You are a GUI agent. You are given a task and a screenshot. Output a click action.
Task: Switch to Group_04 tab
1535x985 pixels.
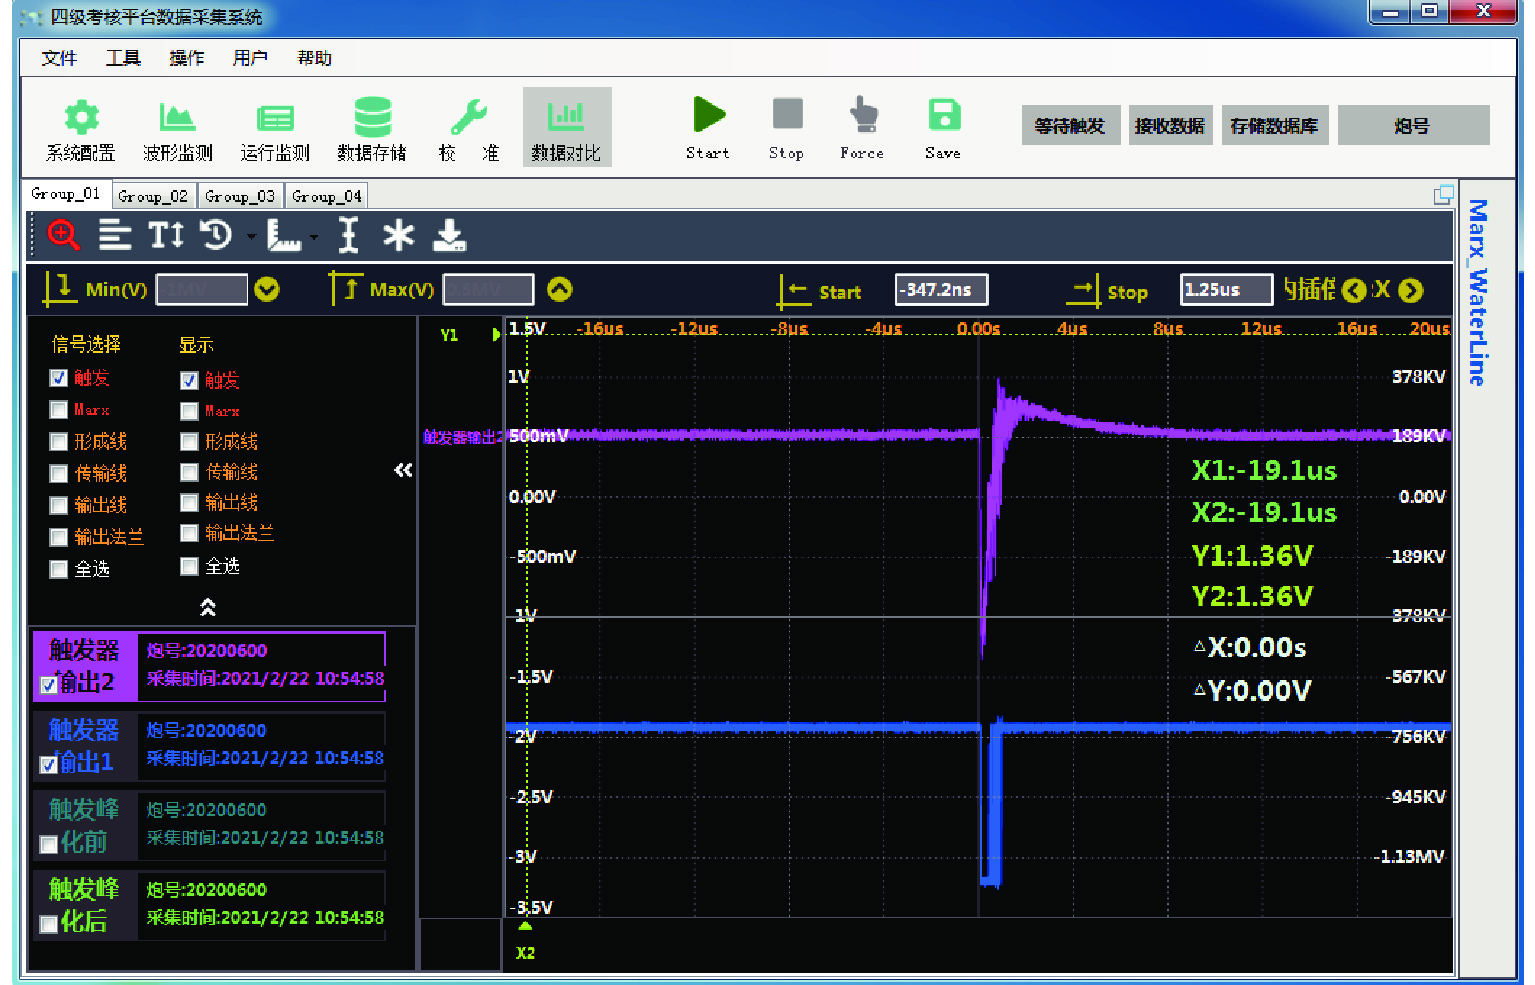point(327,196)
